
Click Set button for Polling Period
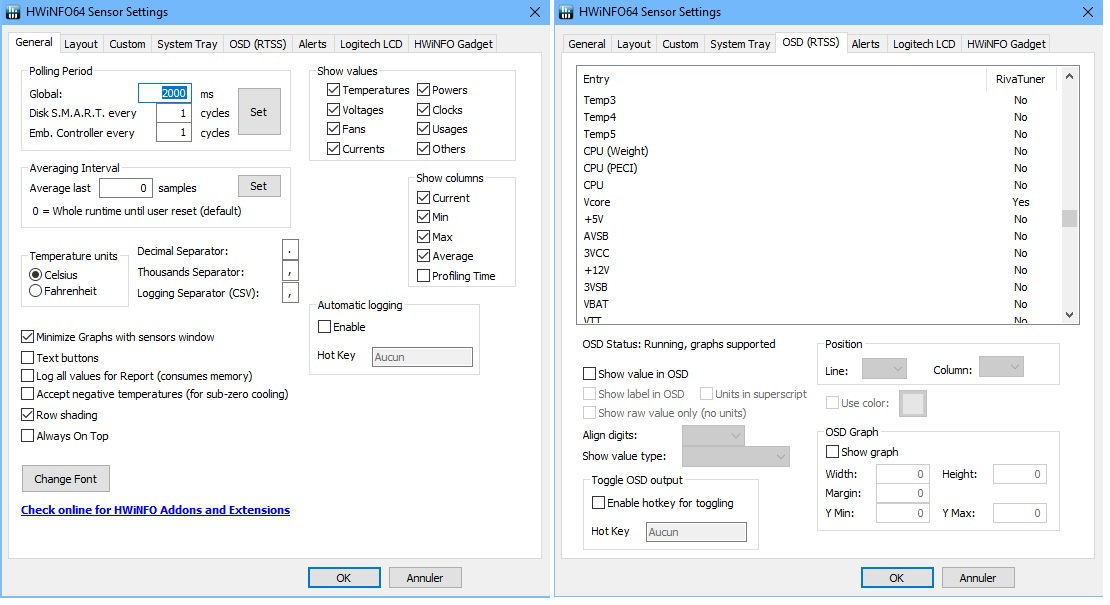click(x=259, y=112)
